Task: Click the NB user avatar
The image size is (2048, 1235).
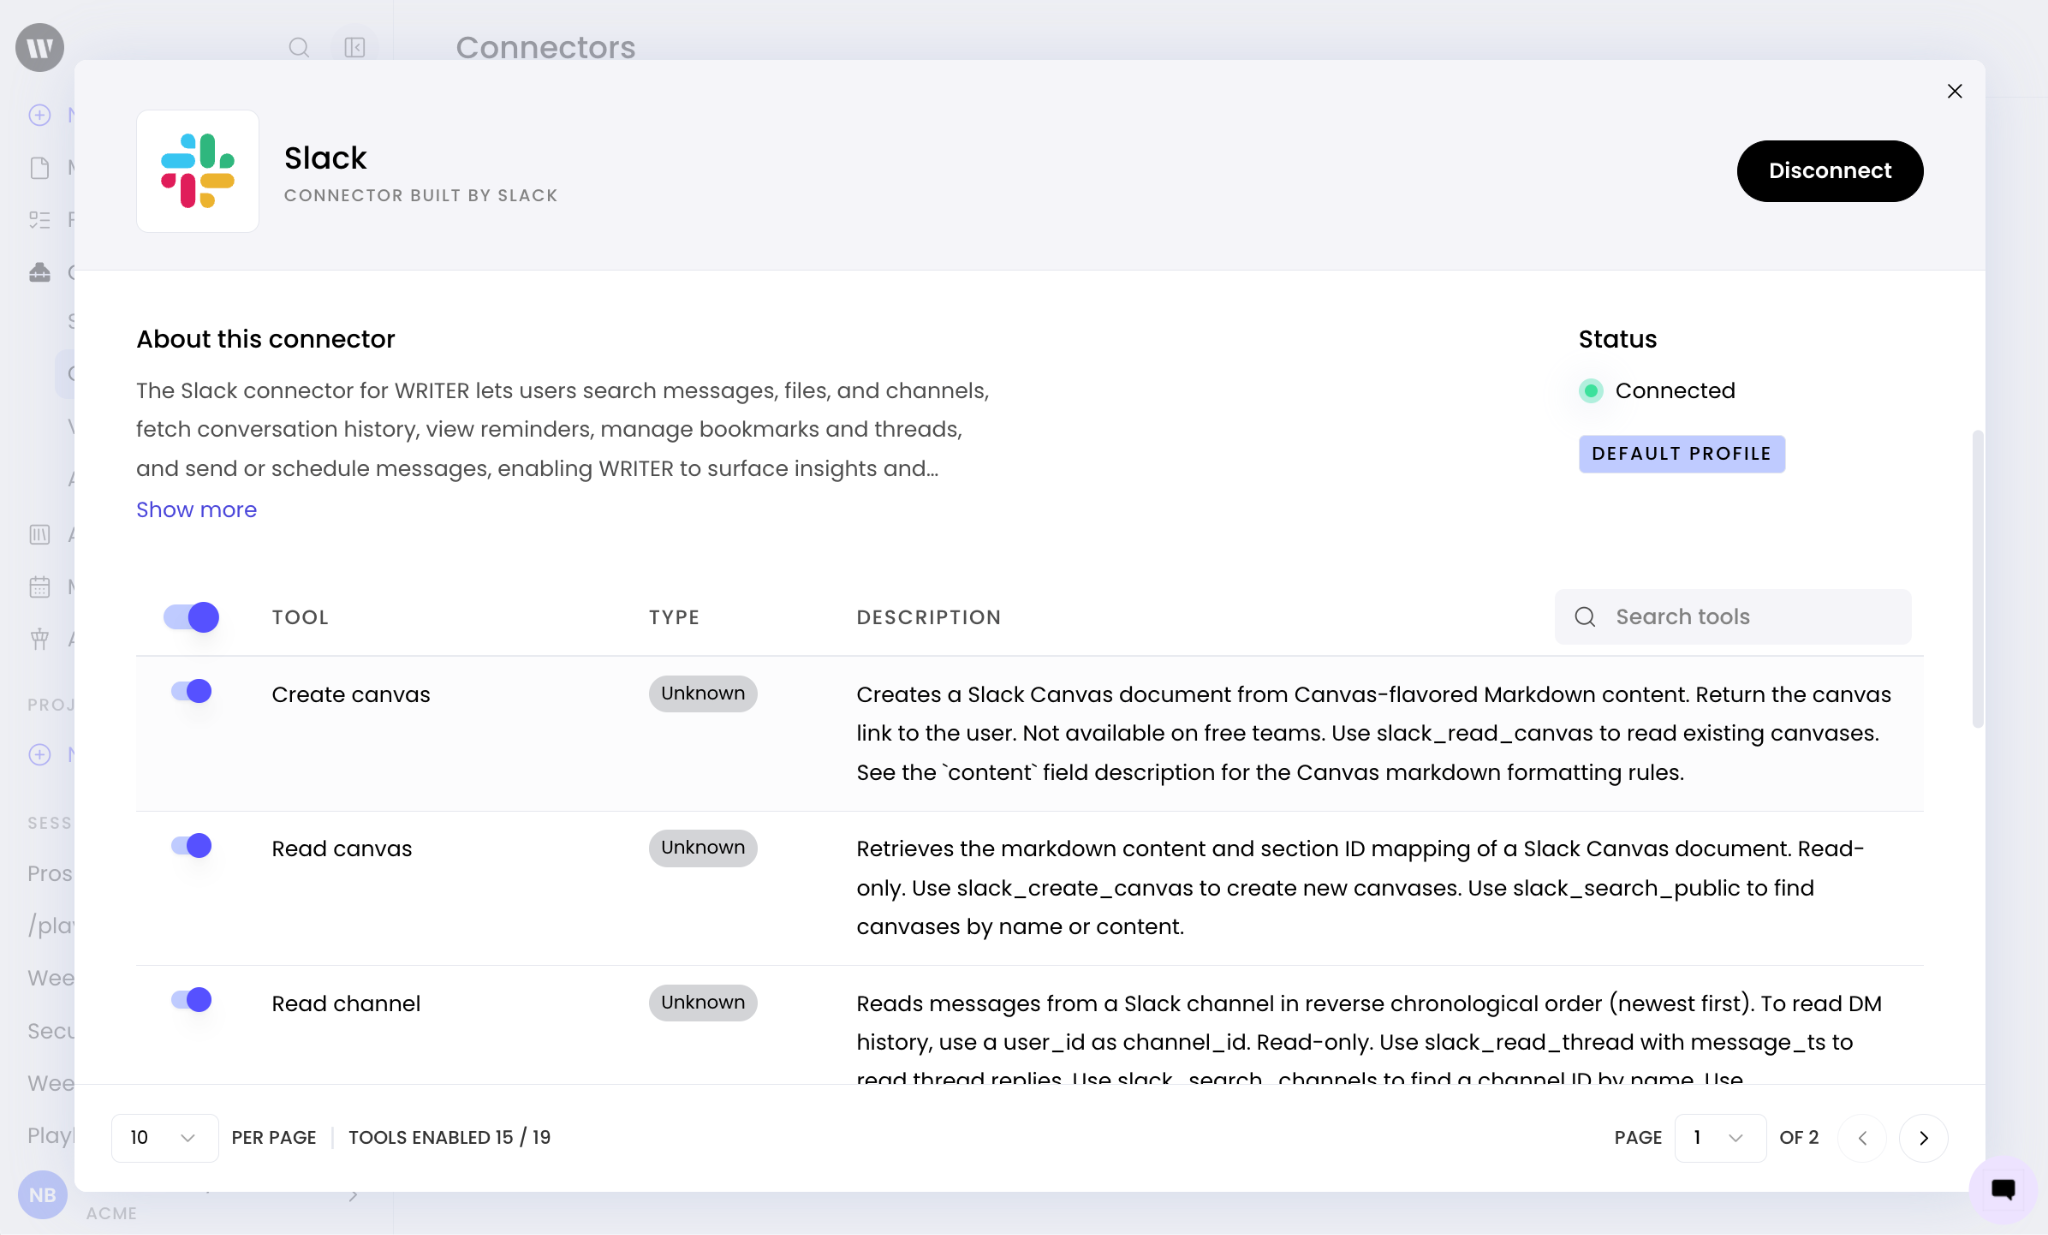Action: click(x=42, y=1195)
